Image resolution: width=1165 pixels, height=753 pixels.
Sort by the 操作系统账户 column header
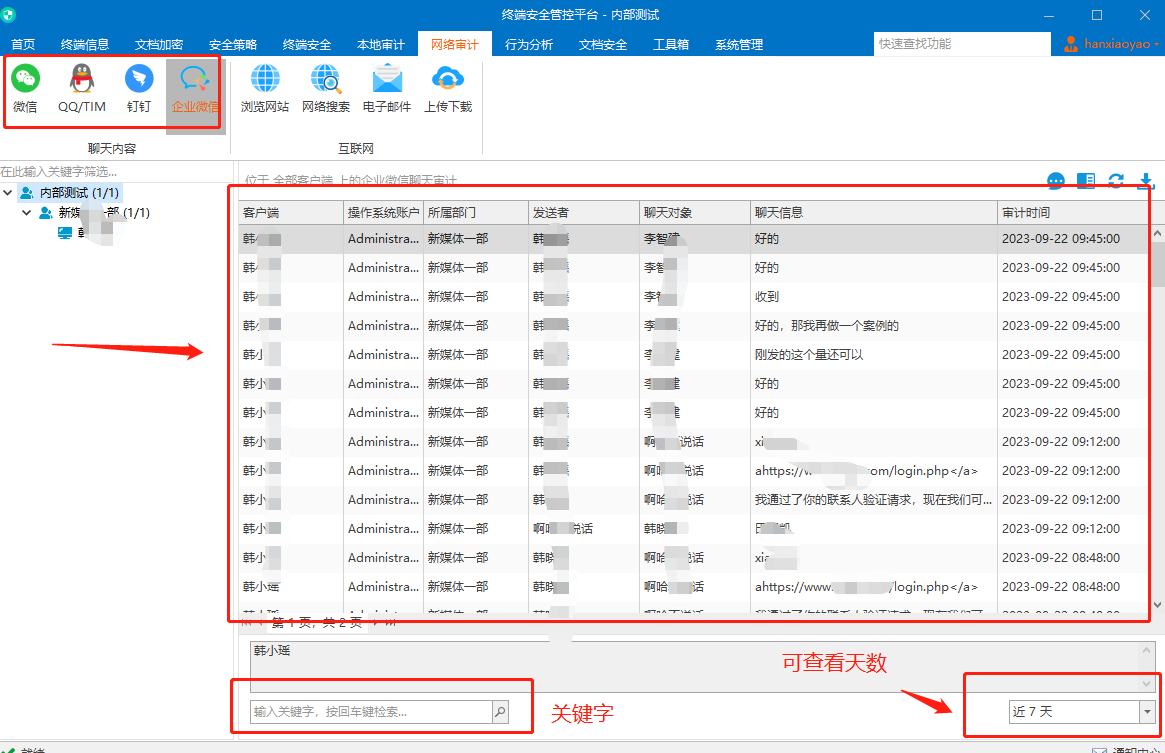tap(383, 213)
